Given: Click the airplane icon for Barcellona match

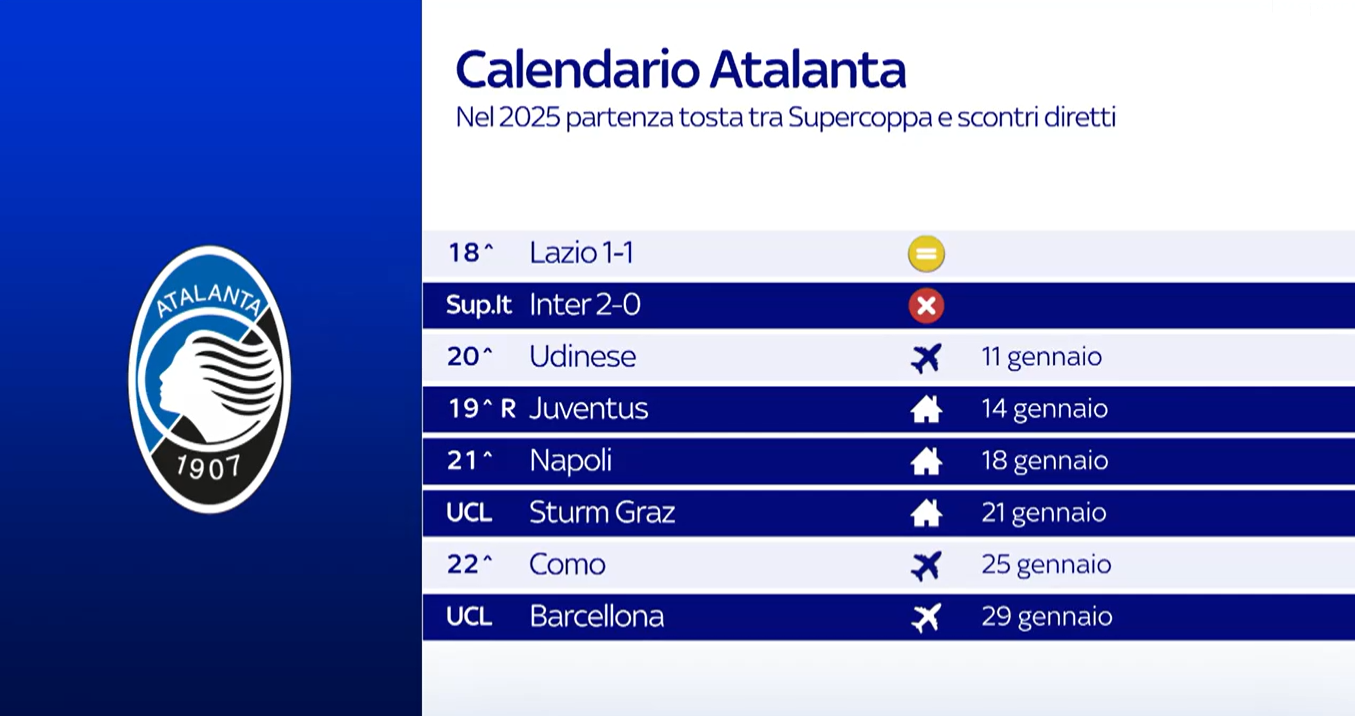Looking at the screenshot, I should pos(926,618).
